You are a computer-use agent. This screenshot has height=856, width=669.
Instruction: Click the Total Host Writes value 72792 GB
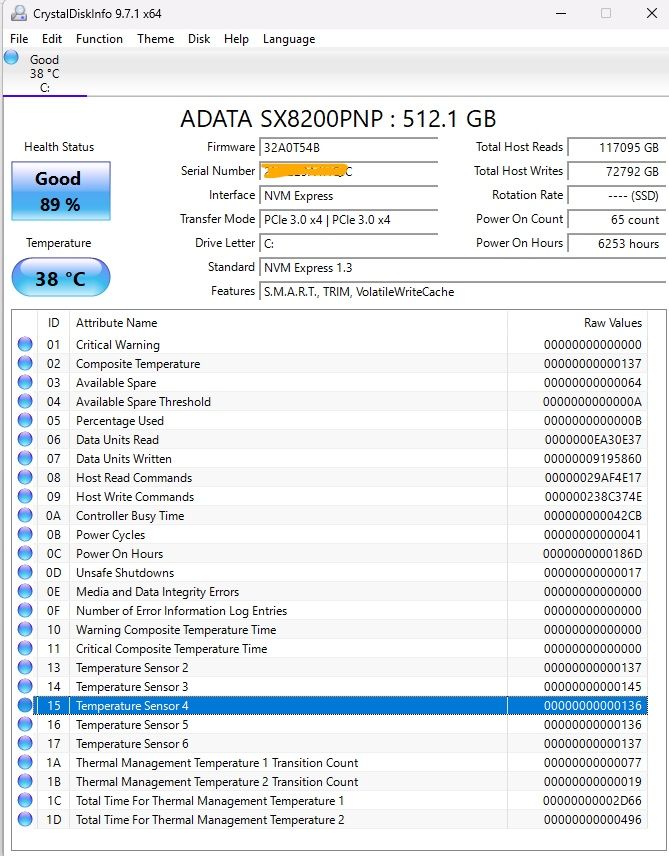tap(617, 171)
